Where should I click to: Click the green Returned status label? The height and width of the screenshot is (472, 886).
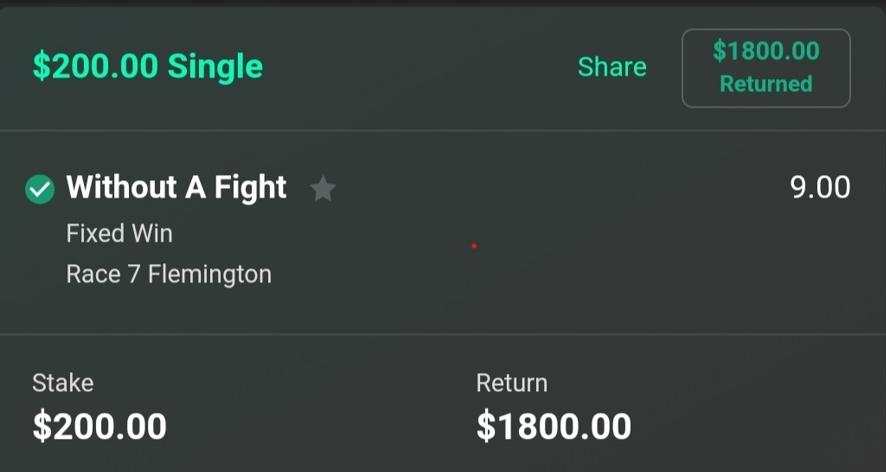(766, 84)
